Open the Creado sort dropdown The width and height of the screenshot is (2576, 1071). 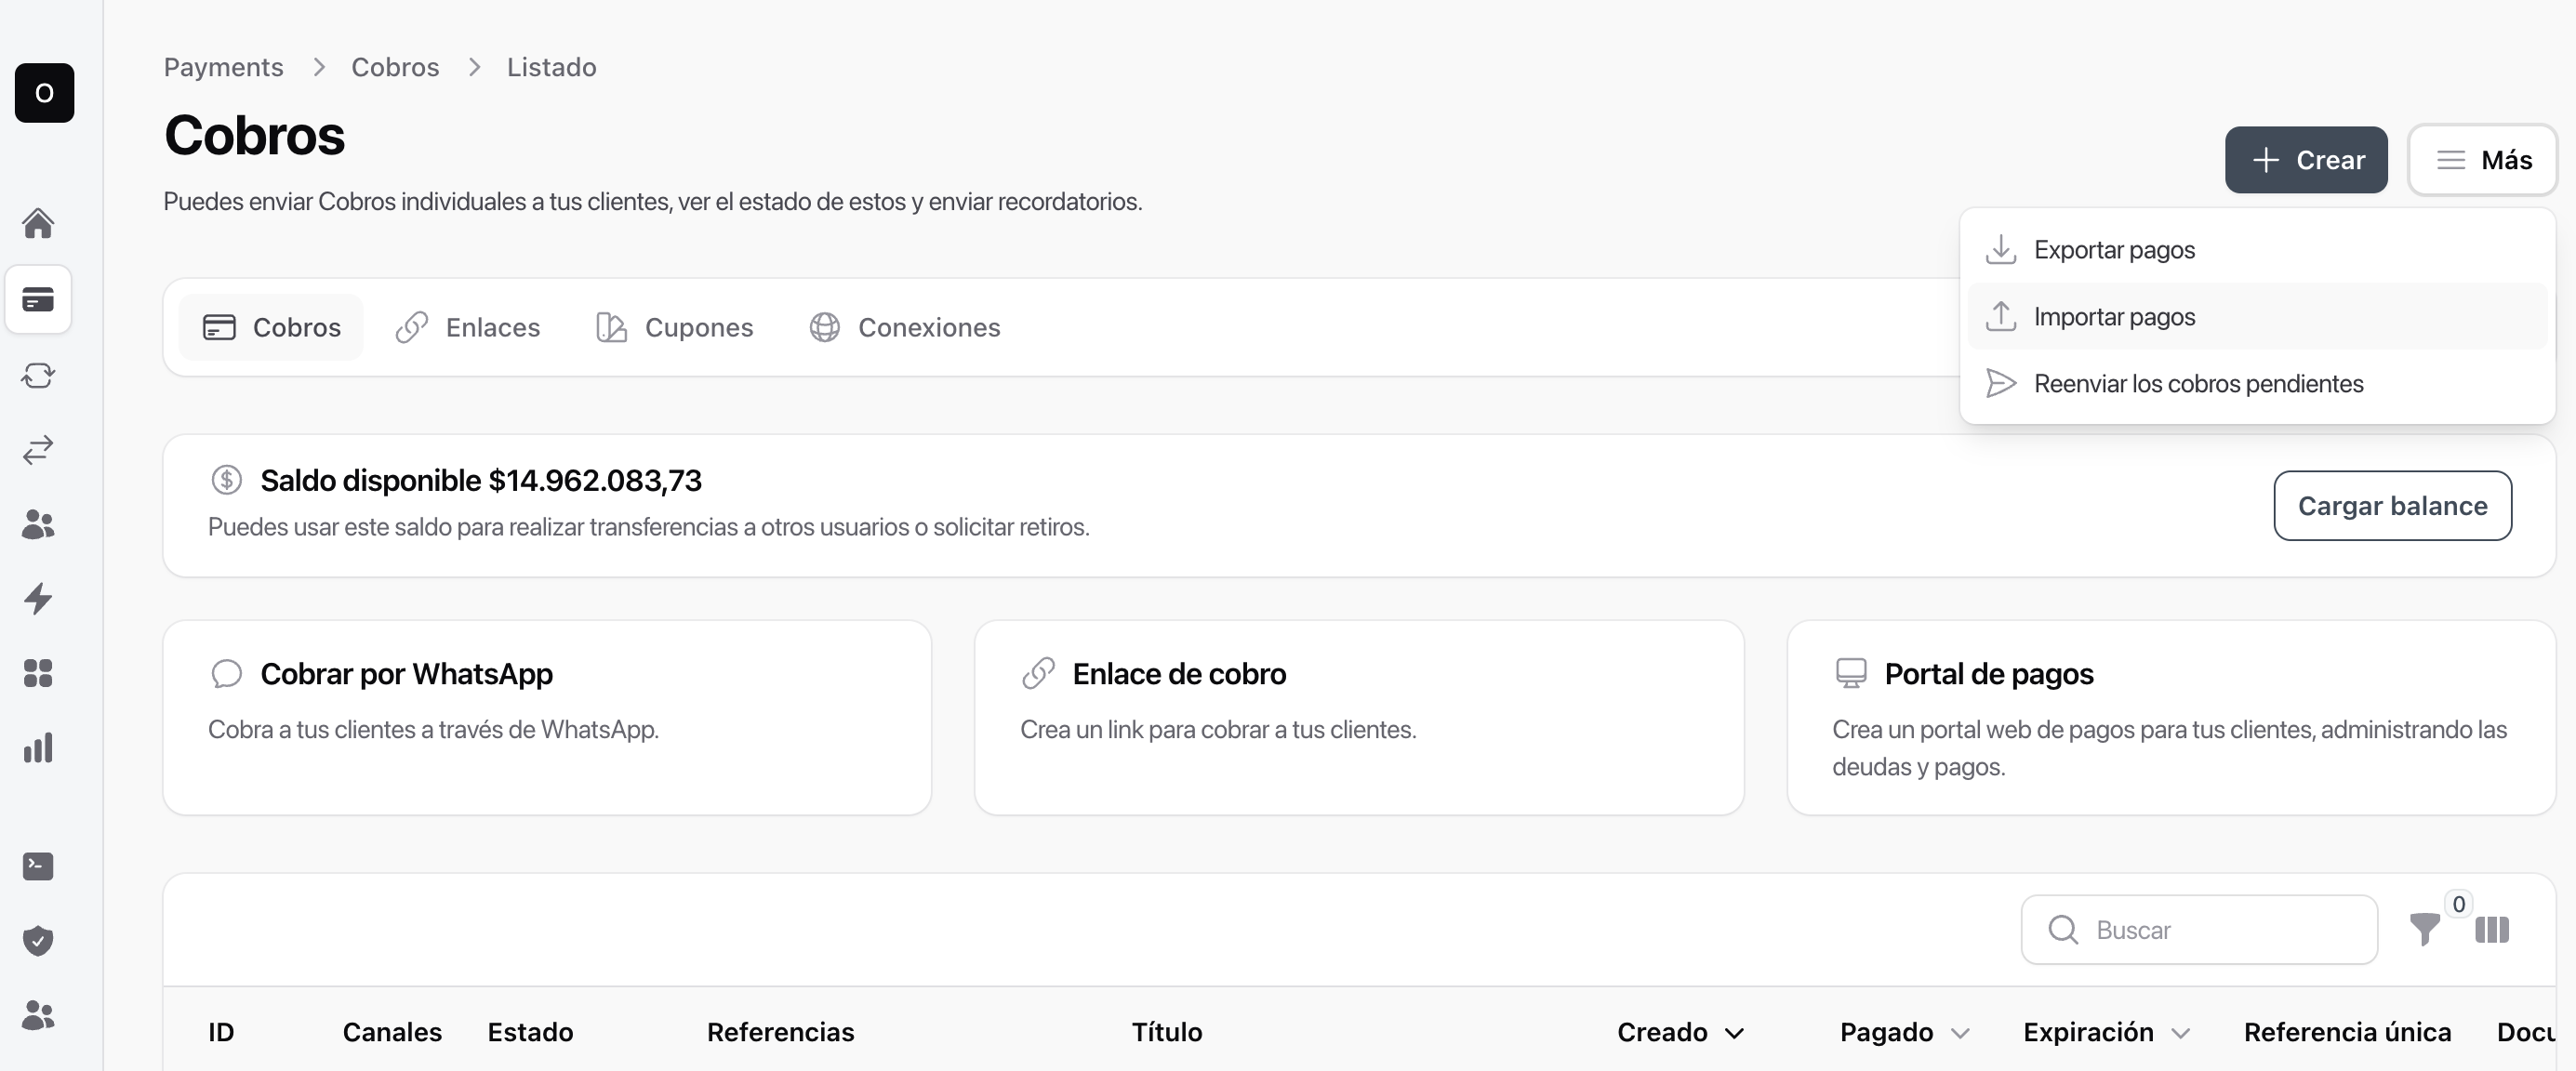1736,1032
